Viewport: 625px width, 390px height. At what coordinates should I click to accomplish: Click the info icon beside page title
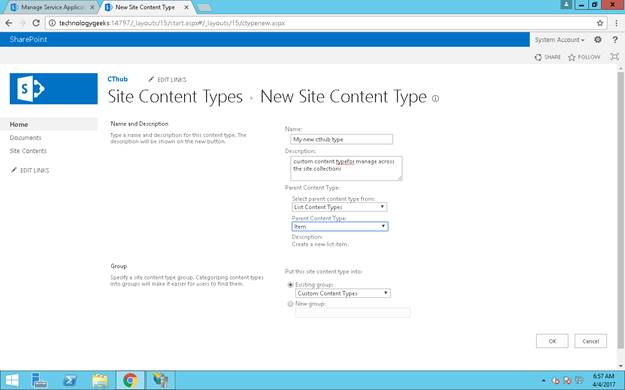tap(436, 98)
